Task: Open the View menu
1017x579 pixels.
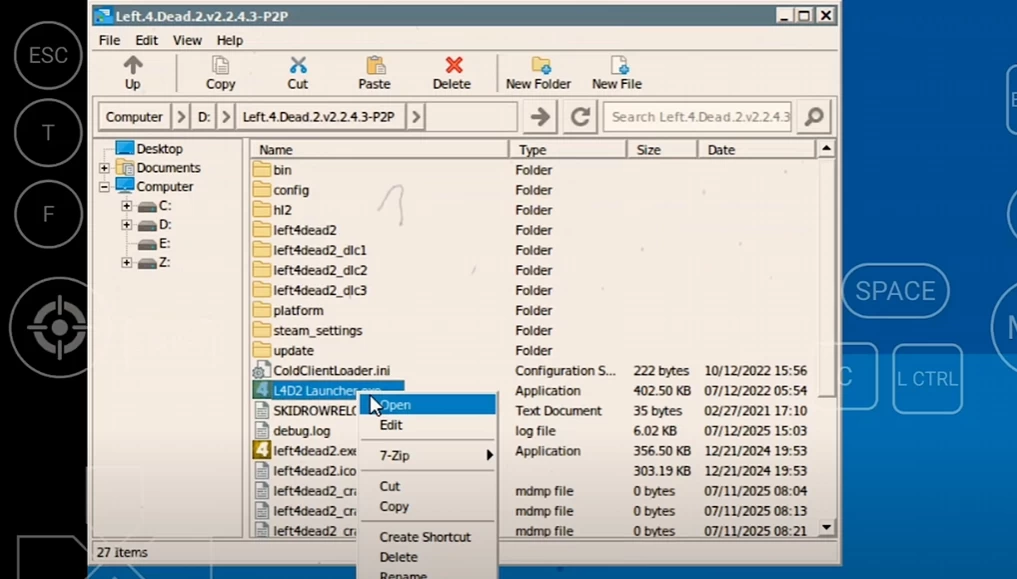Action: coord(187,40)
